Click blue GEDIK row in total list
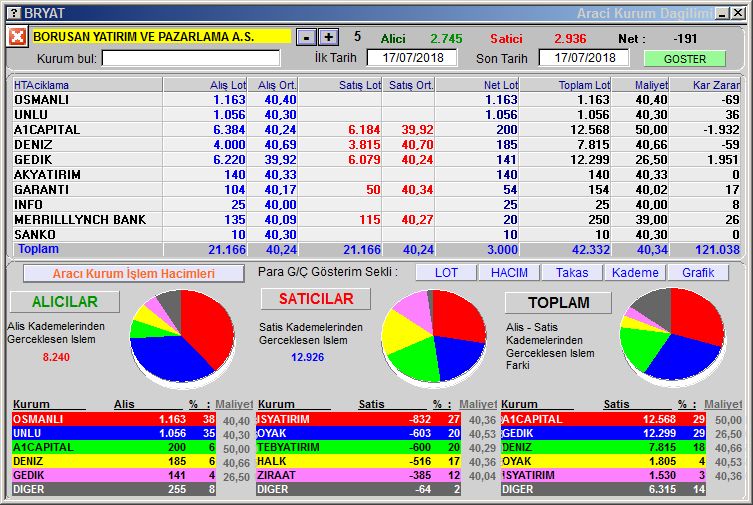753x505 pixels. pyautogui.click(x=603, y=433)
